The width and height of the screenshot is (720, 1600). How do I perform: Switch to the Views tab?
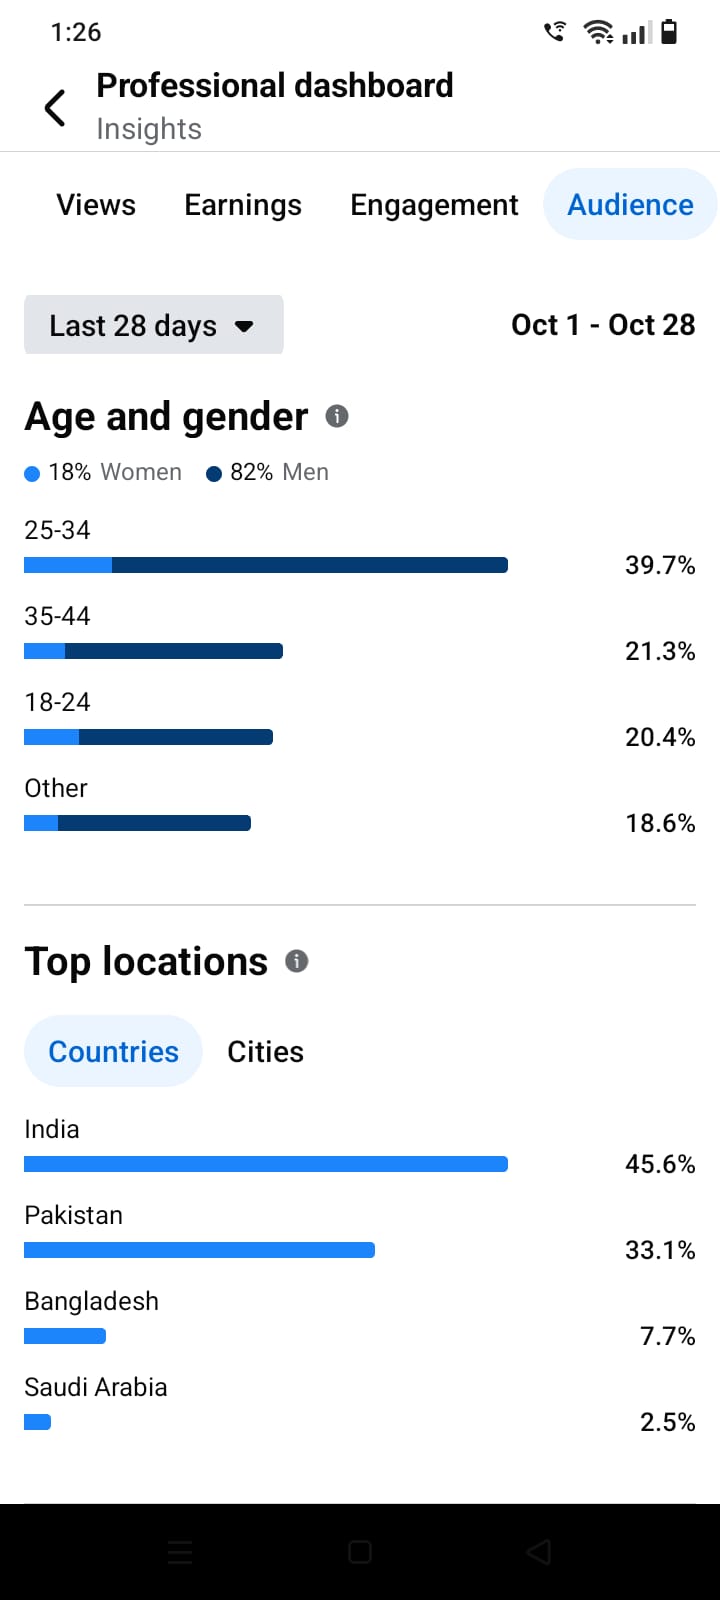[x=96, y=205]
